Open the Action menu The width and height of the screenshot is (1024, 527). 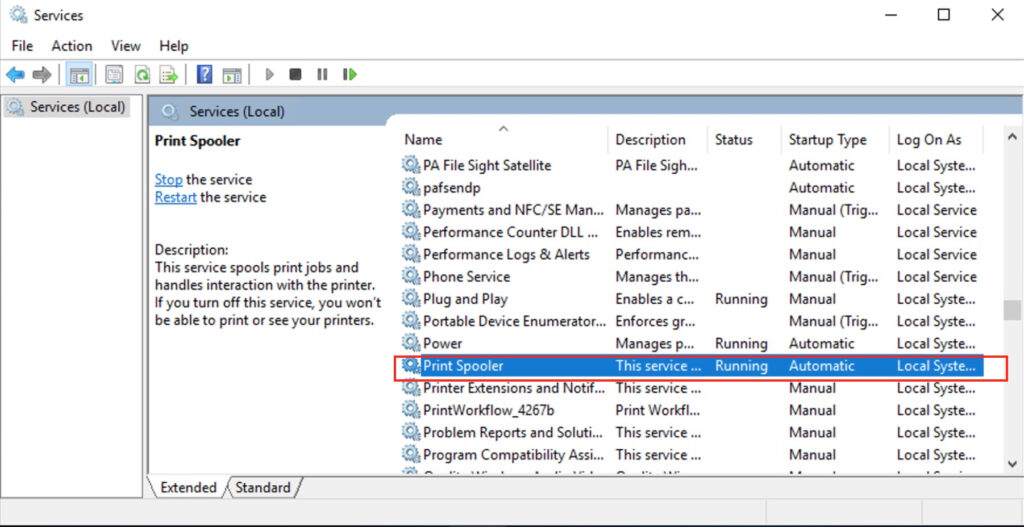coord(72,46)
